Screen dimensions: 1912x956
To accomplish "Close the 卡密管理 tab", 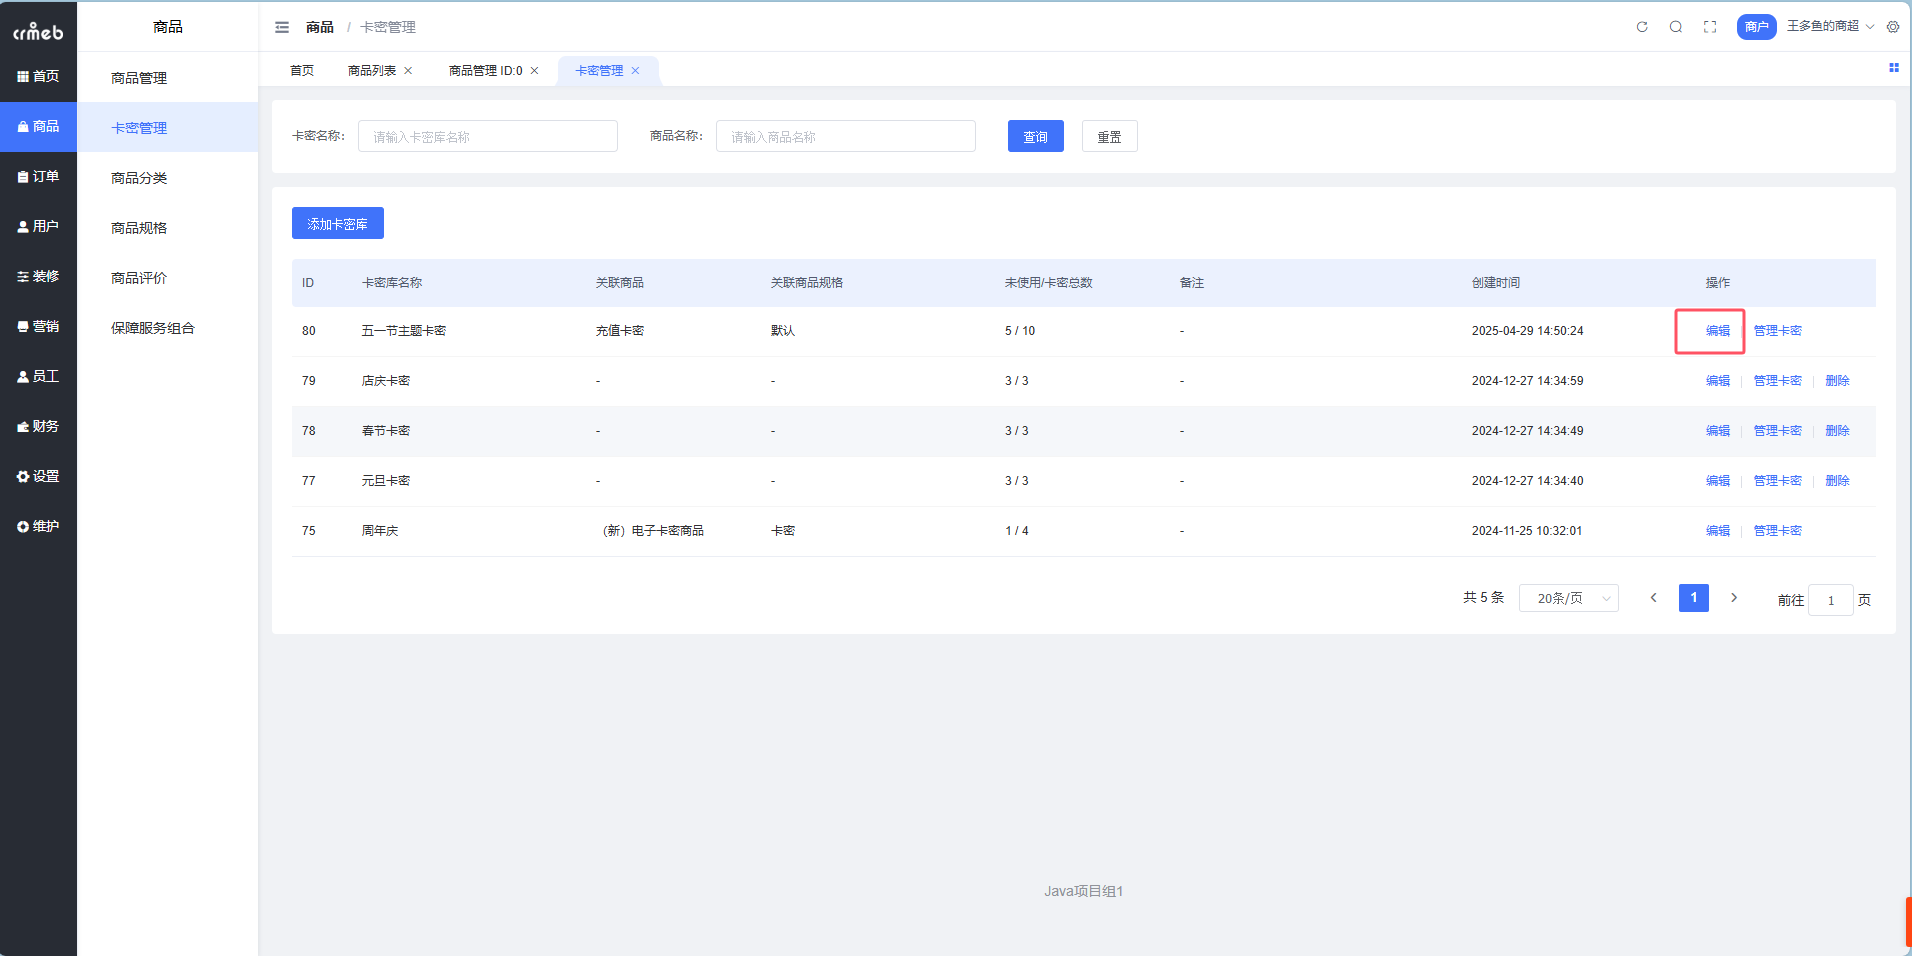I will [635, 71].
